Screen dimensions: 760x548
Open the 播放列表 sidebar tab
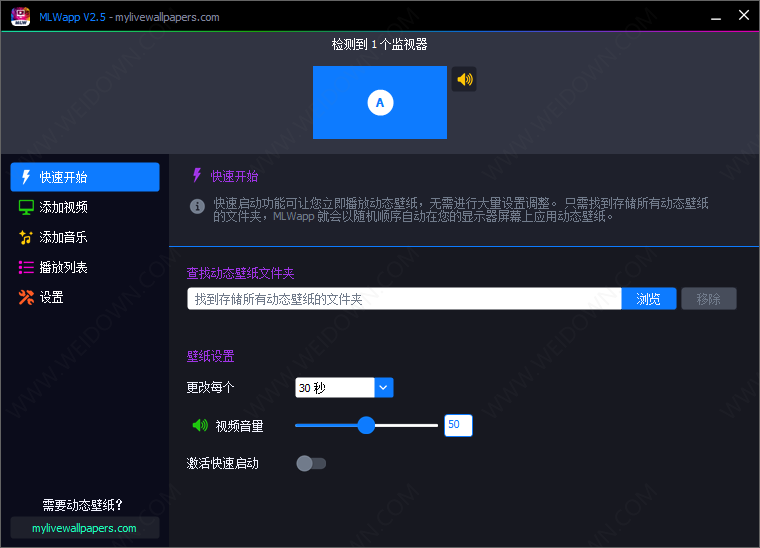[x=85, y=267]
